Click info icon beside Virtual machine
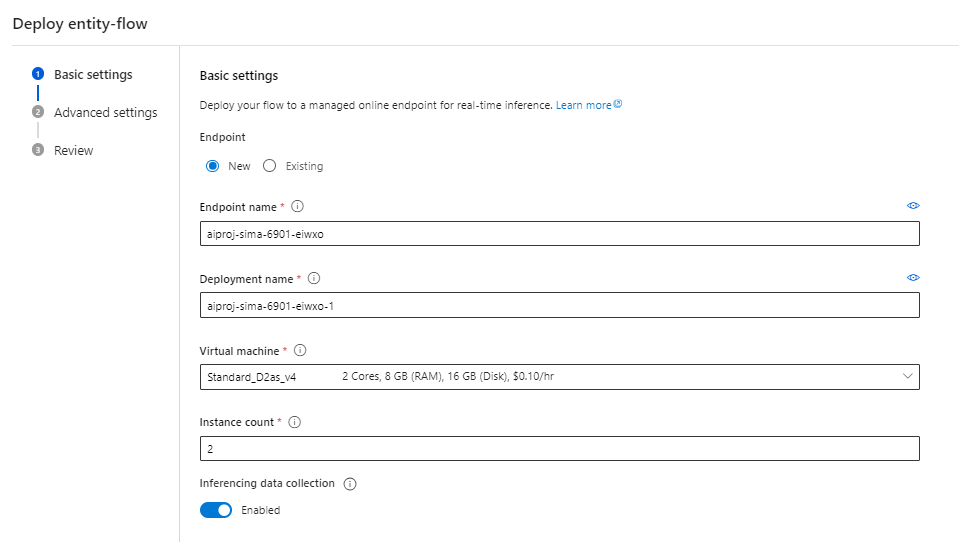Viewport: 959px width, 542px height. click(300, 351)
